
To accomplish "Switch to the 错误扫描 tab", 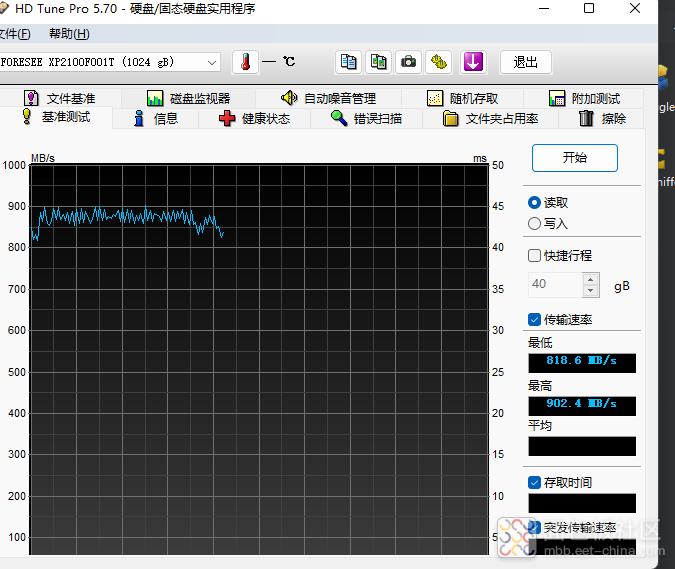I will tap(366, 118).
